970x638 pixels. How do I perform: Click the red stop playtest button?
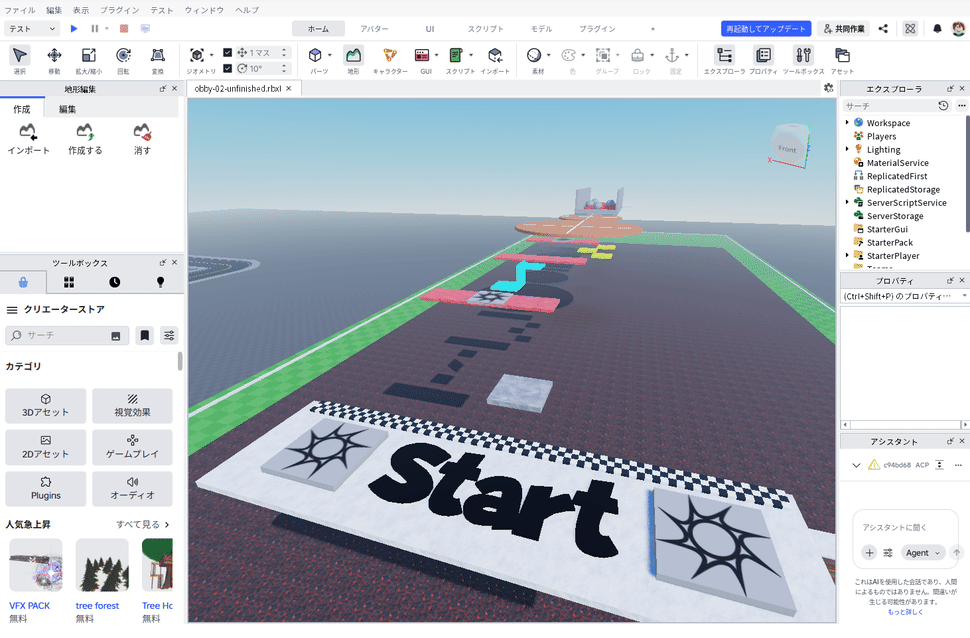124,28
